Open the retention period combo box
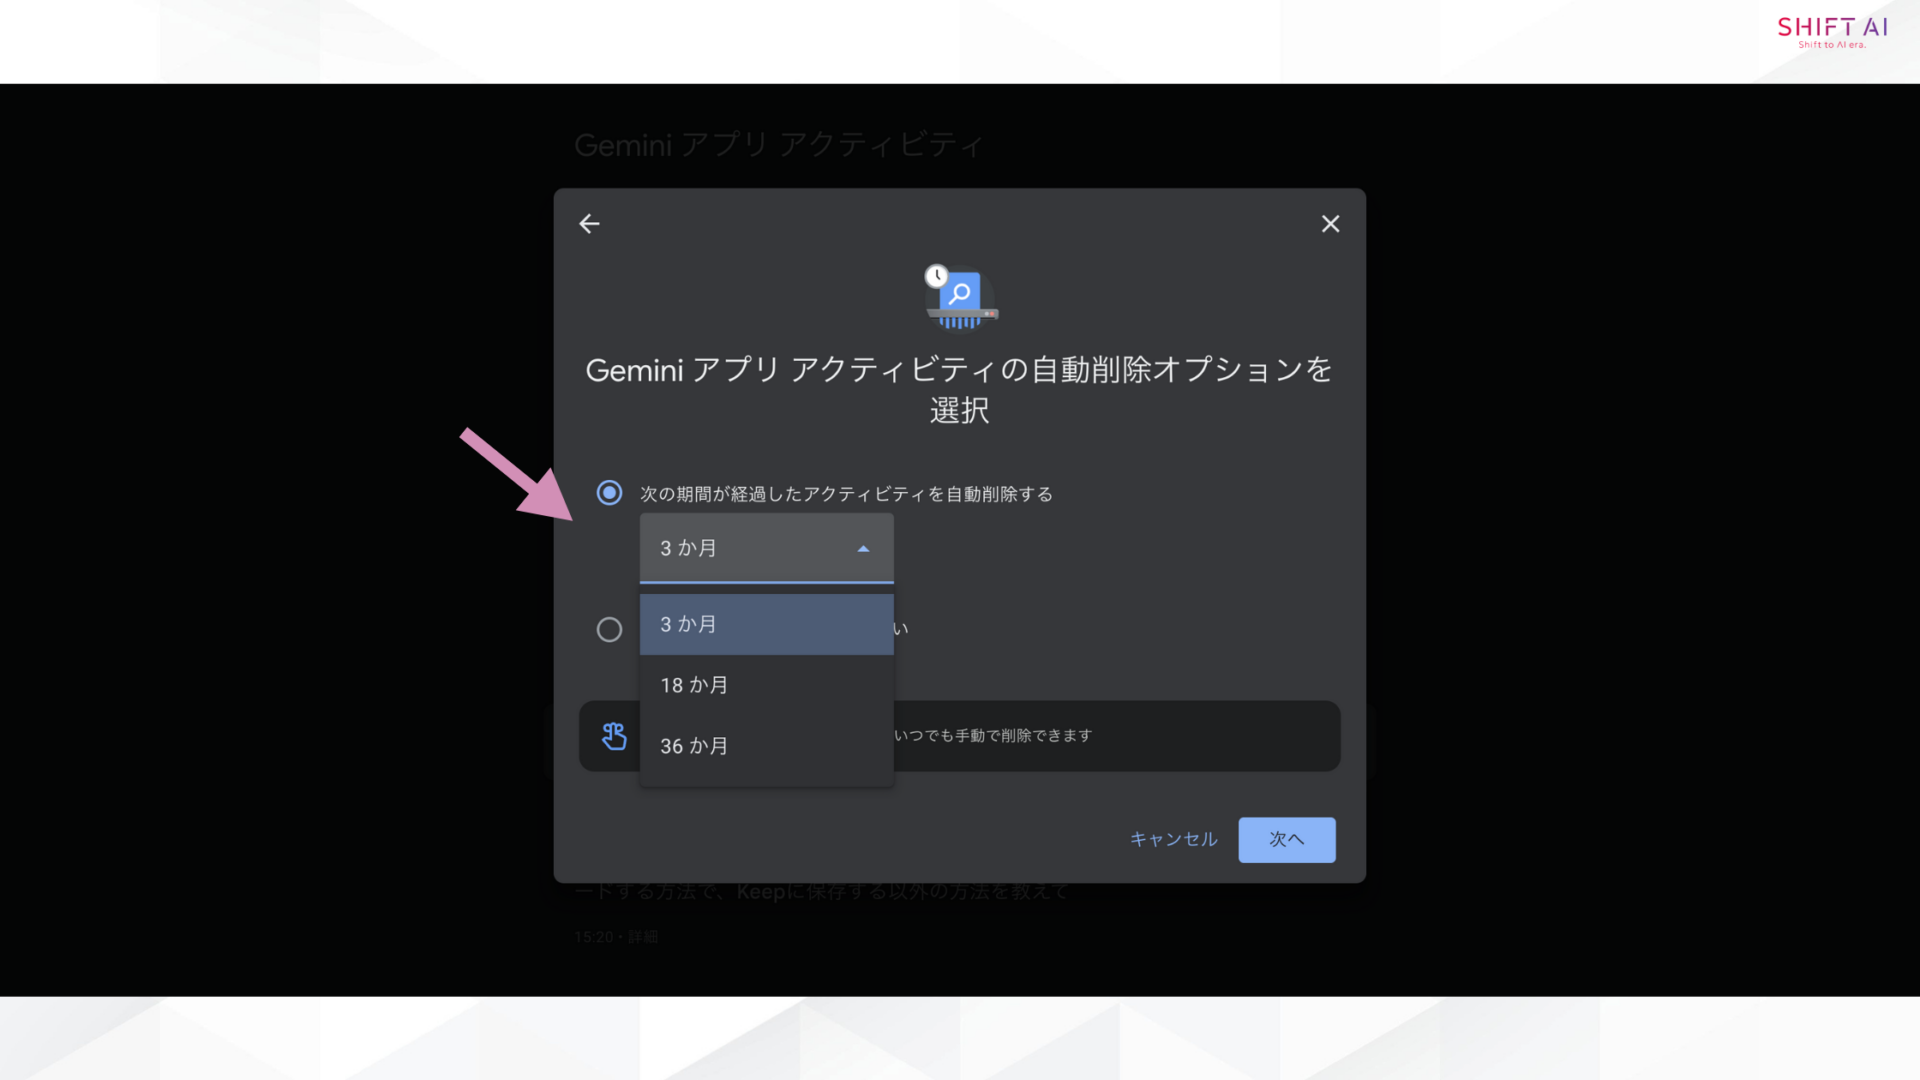The height and width of the screenshot is (1080, 1920). [766, 548]
